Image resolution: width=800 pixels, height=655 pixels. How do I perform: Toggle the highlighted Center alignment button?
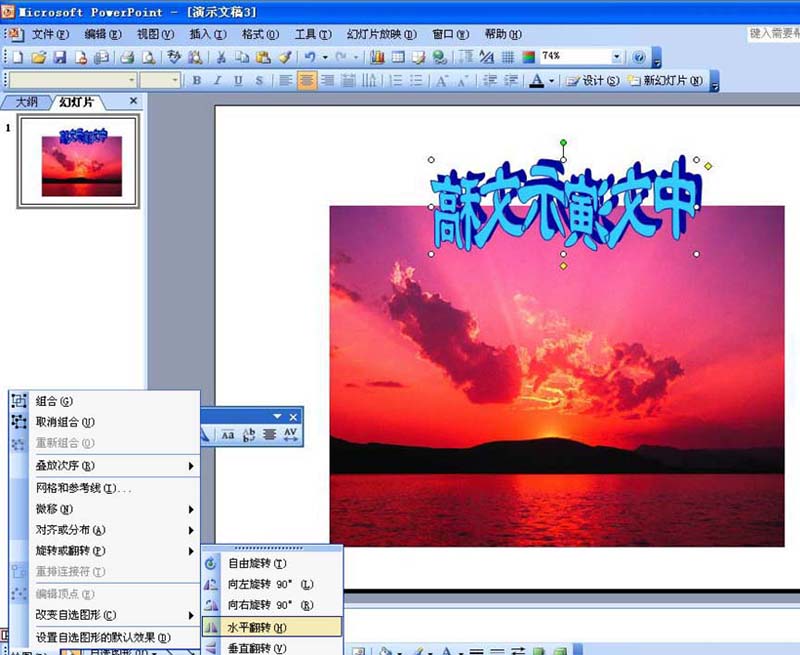[307, 81]
